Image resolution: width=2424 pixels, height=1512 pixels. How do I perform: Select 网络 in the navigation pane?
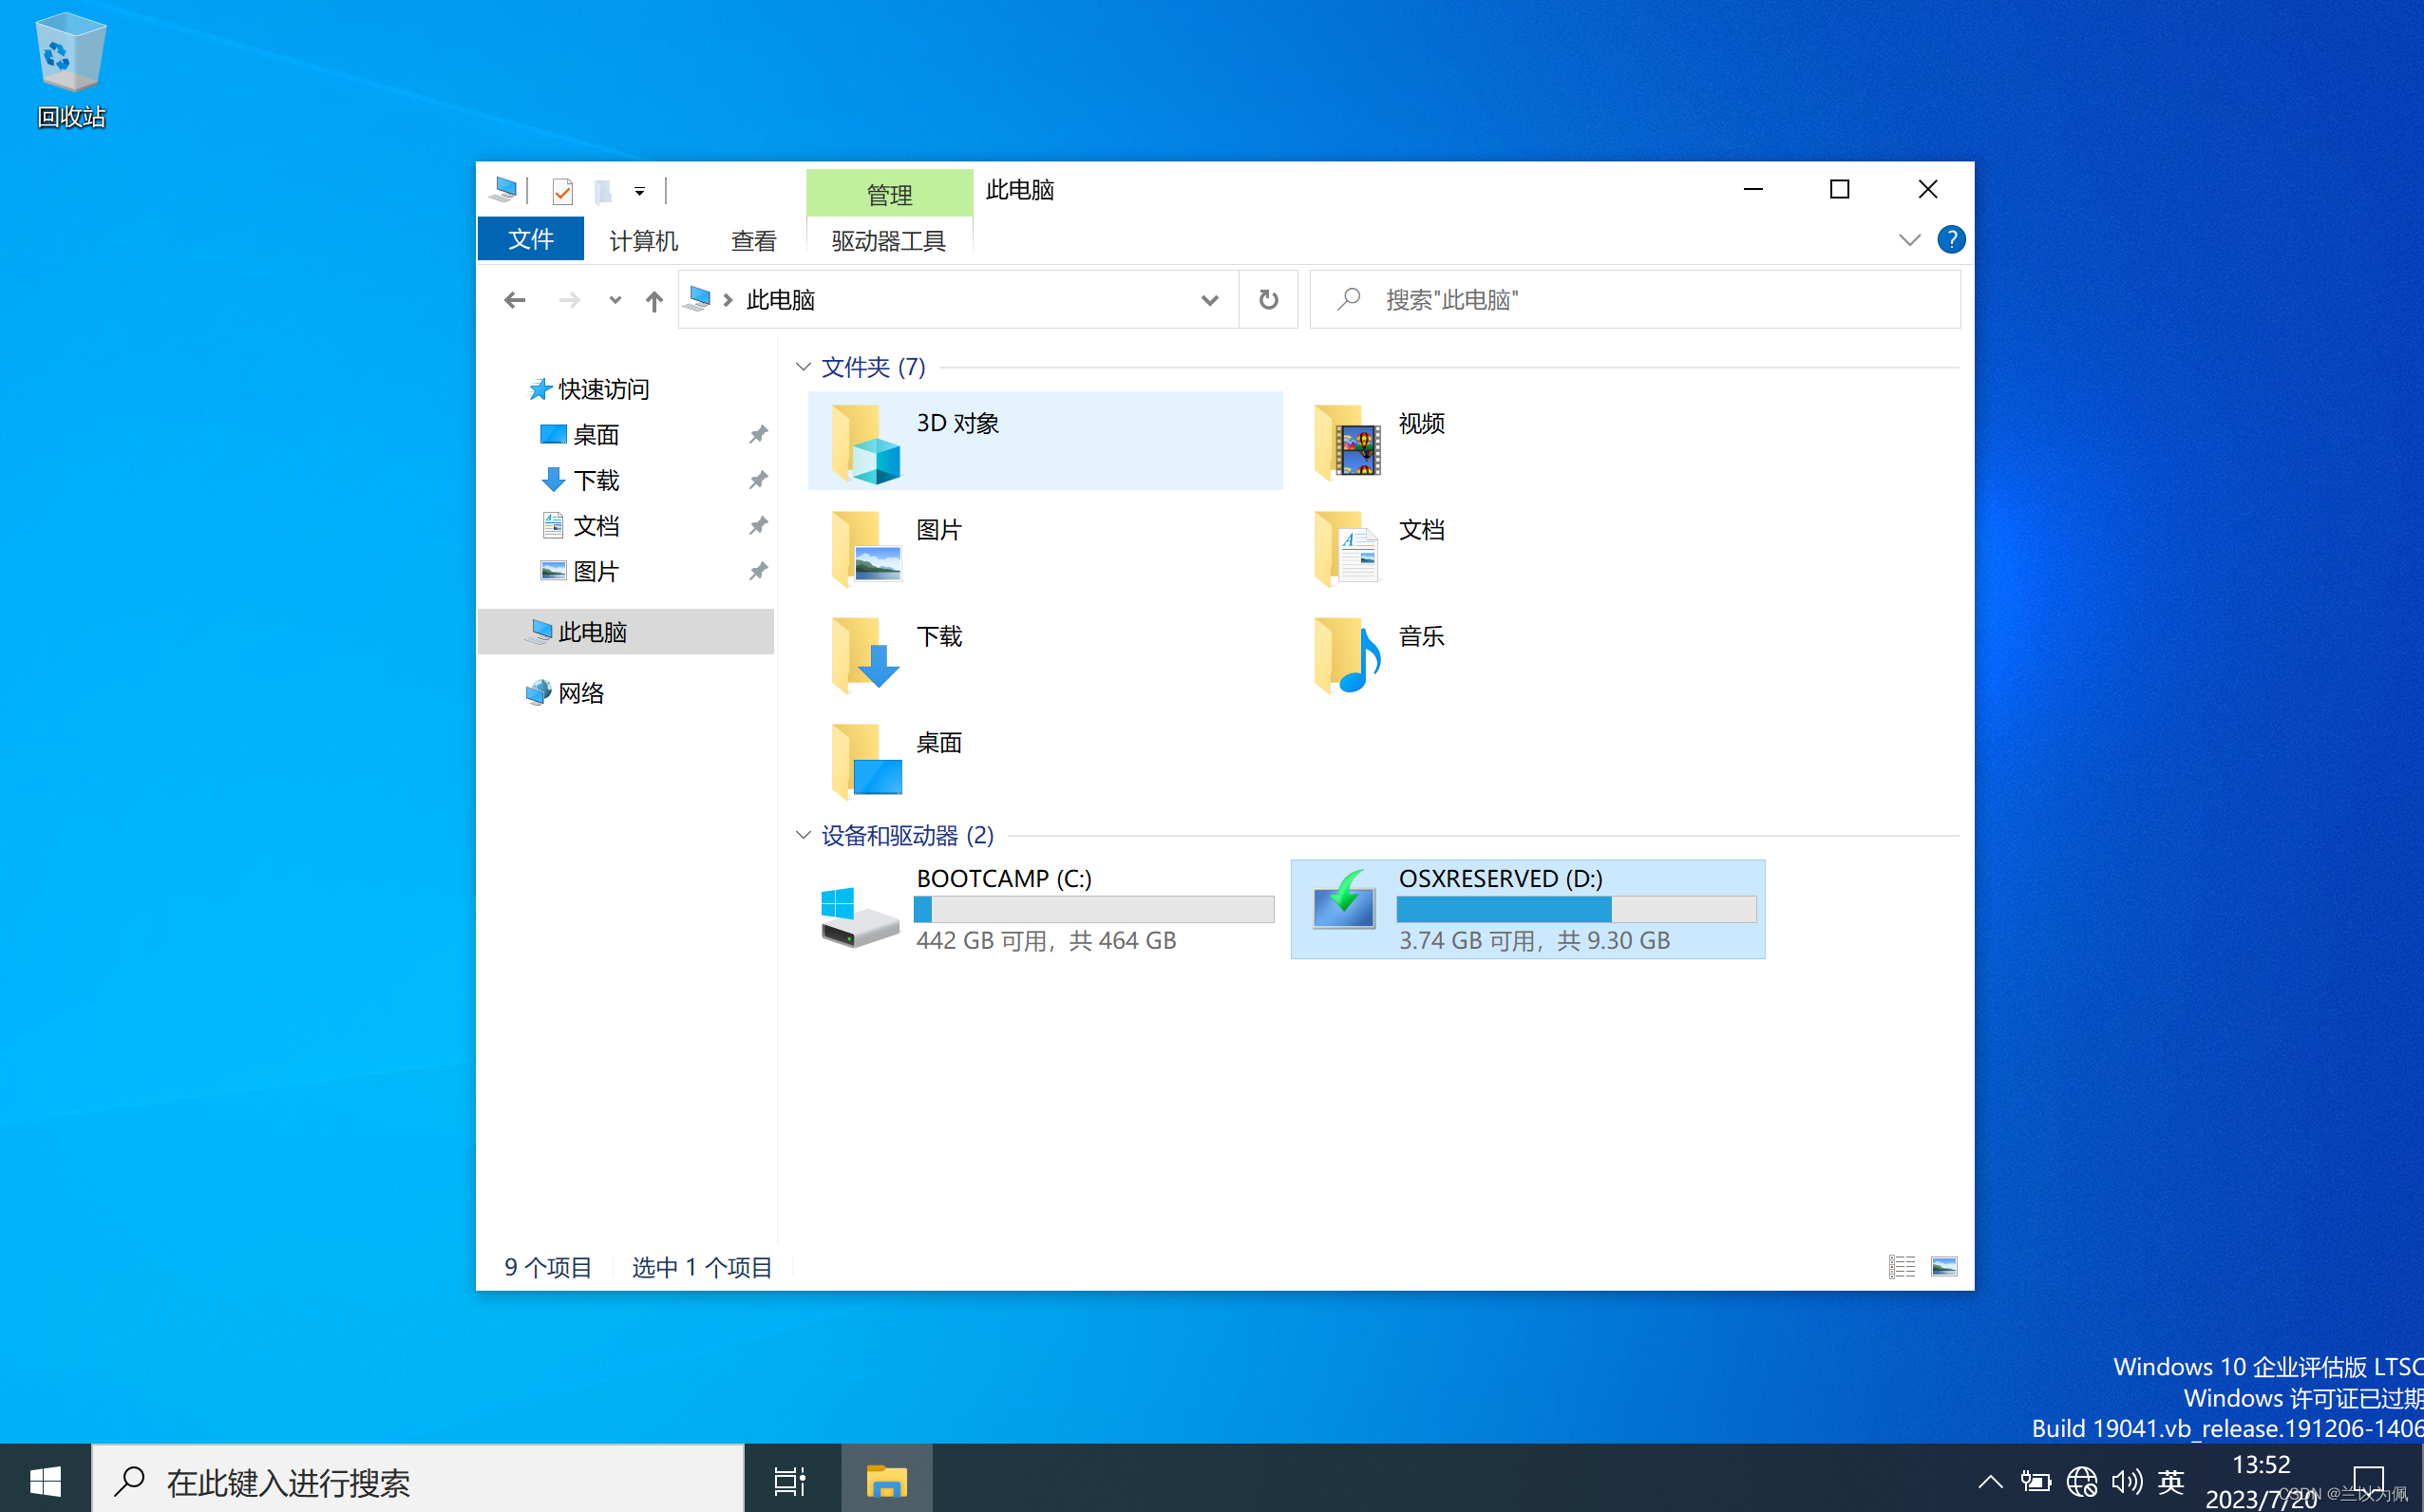(x=580, y=692)
